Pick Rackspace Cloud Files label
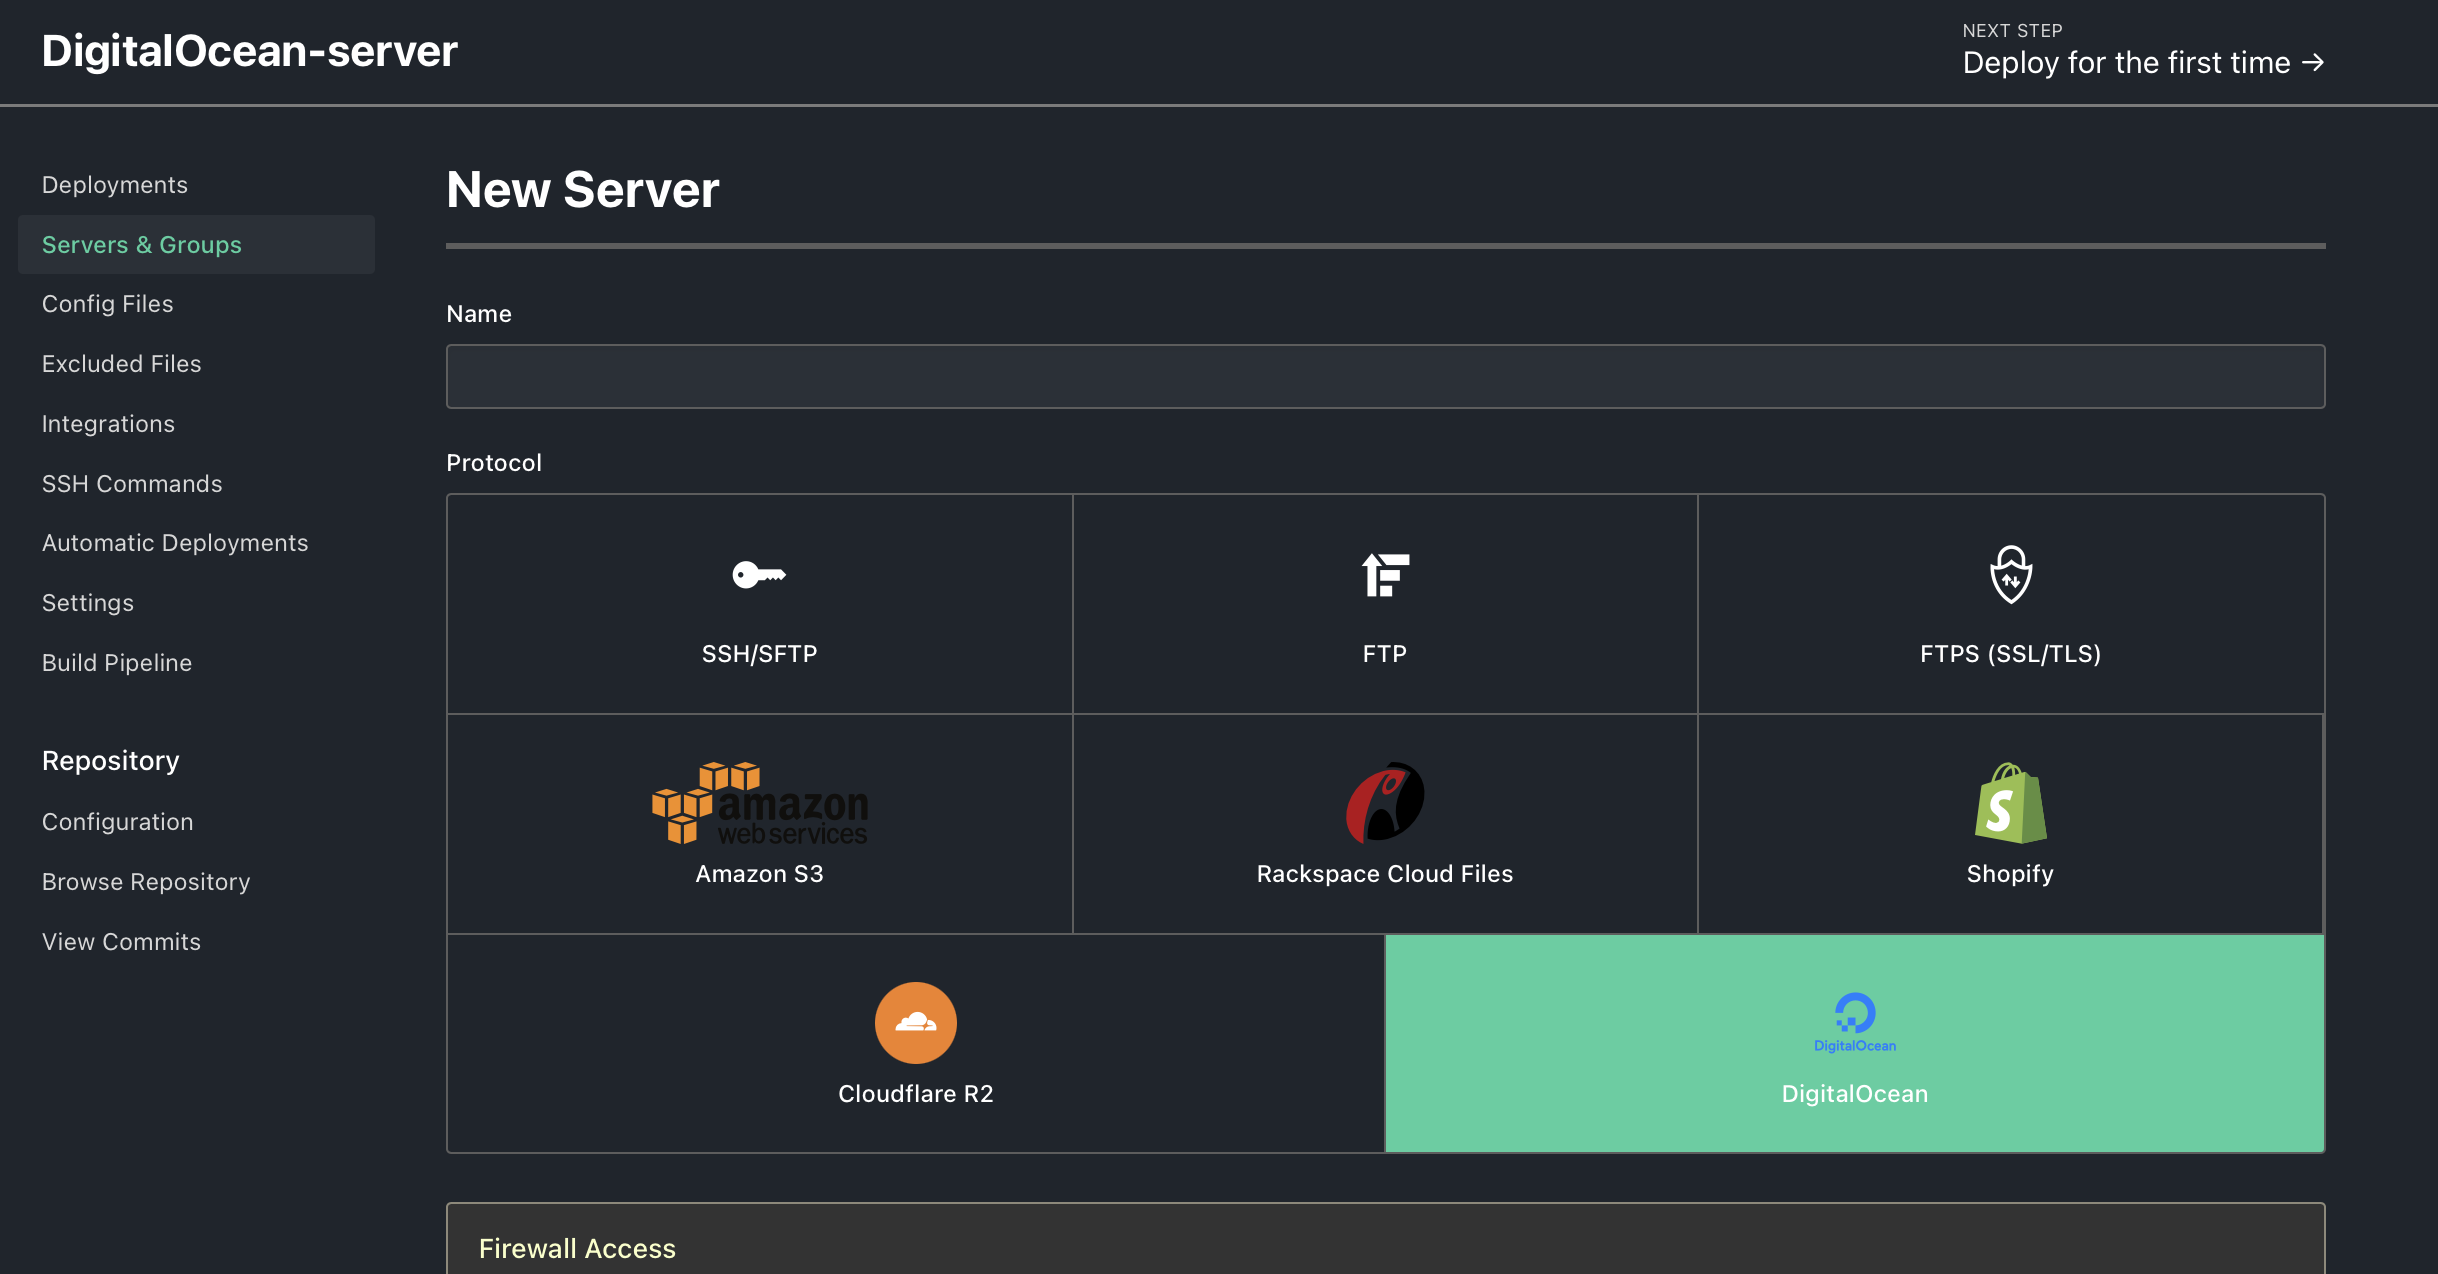The image size is (2438, 1274). 1385,874
